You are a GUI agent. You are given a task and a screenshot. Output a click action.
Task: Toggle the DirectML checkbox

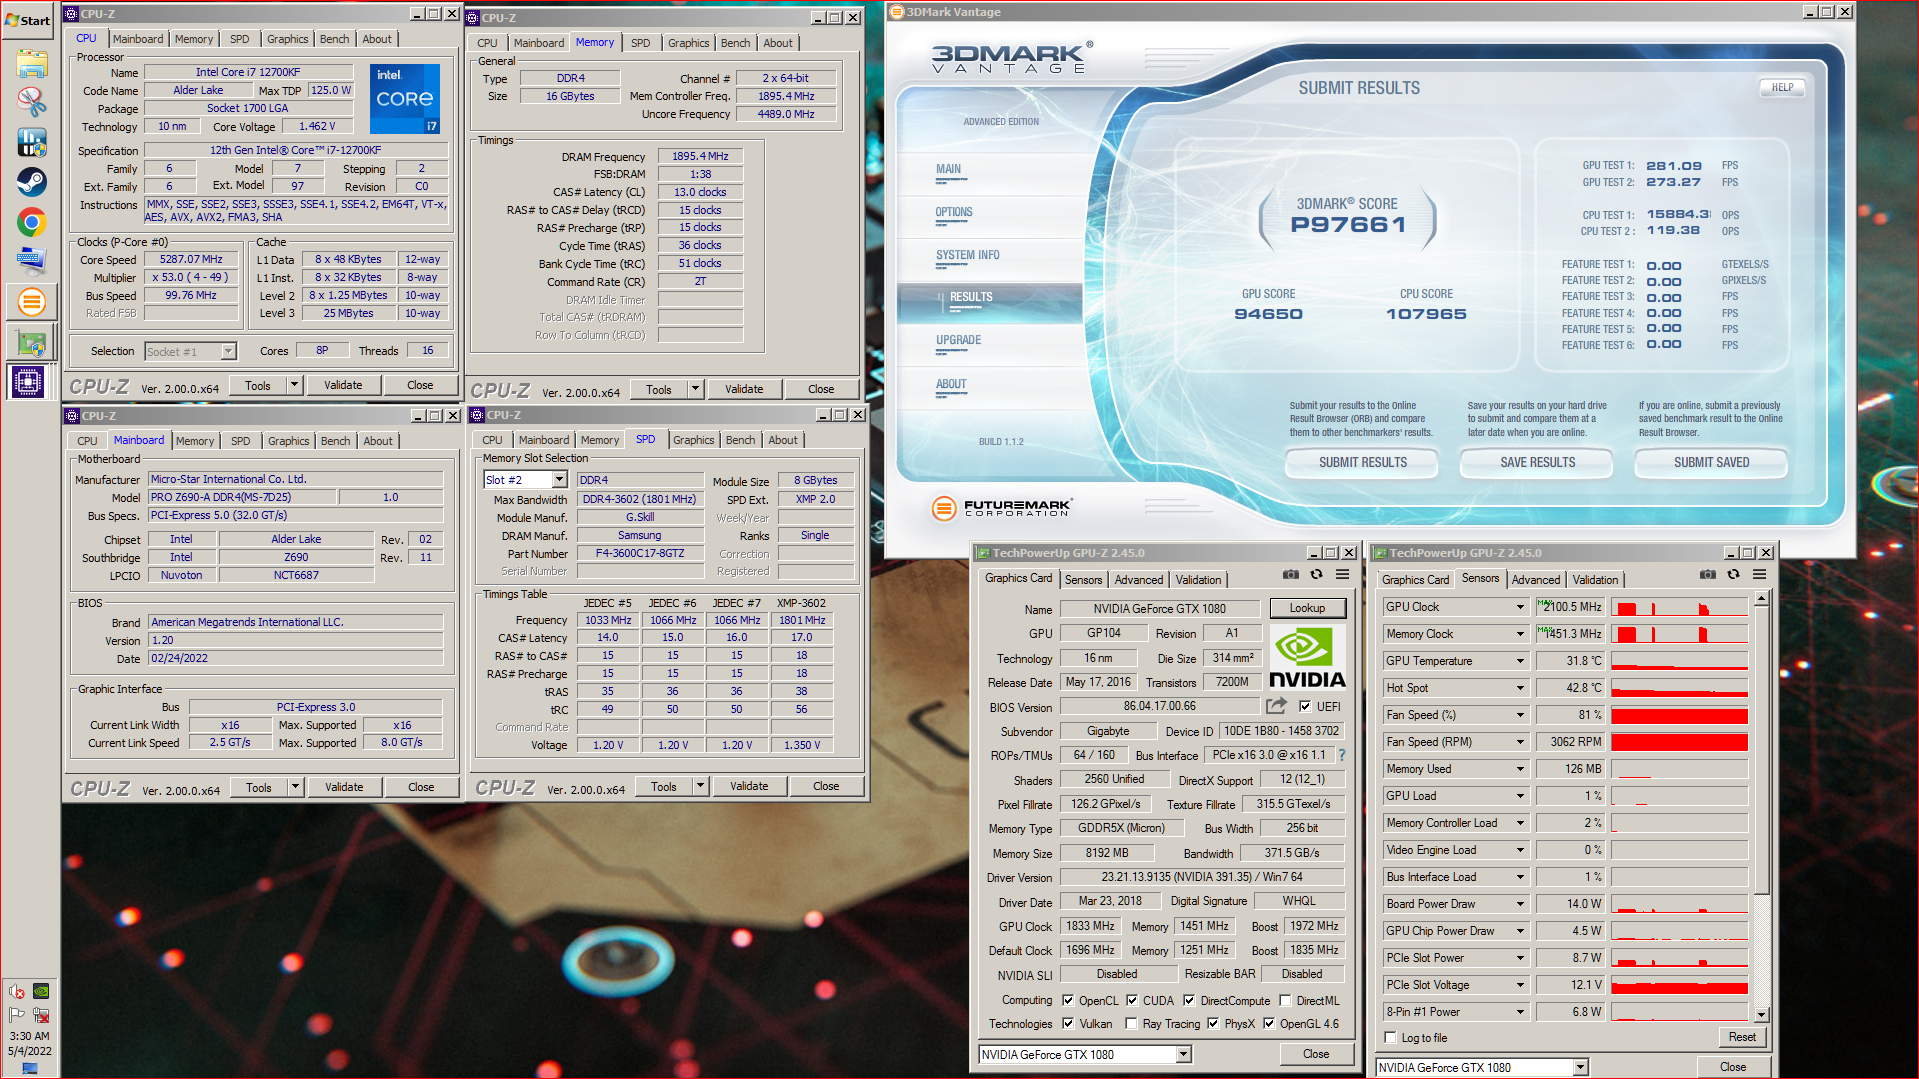[1285, 1000]
